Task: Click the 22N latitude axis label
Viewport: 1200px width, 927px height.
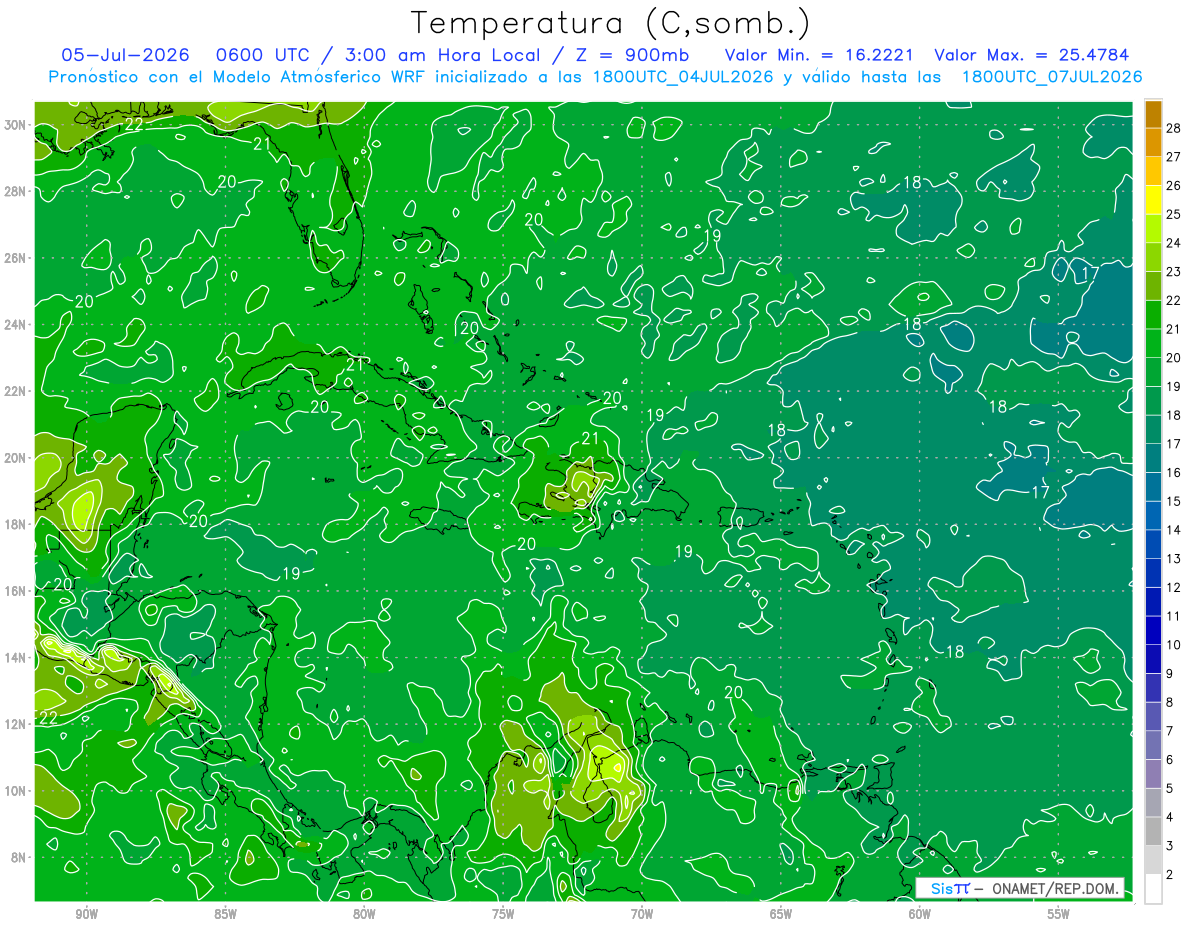Action: tap(17, 391)
